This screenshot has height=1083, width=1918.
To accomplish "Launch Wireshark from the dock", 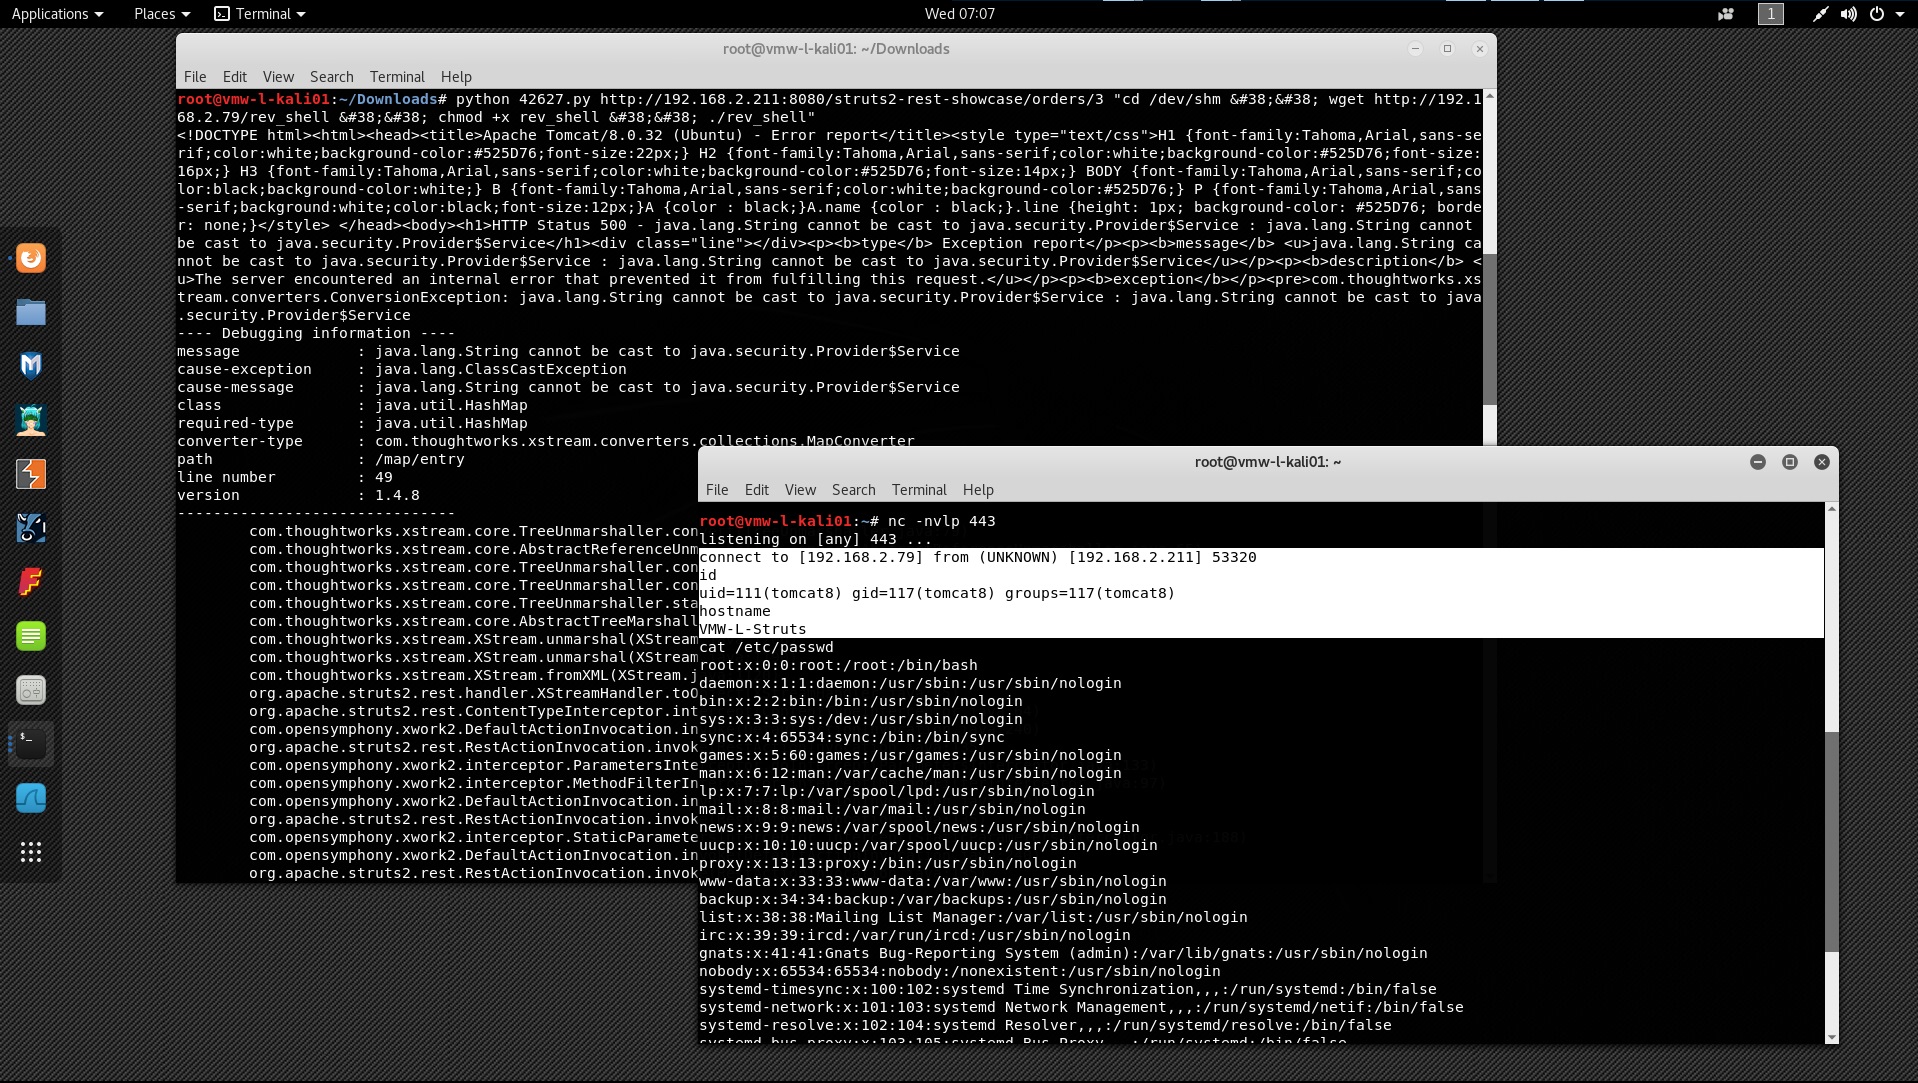I will (x=31, y=798).
